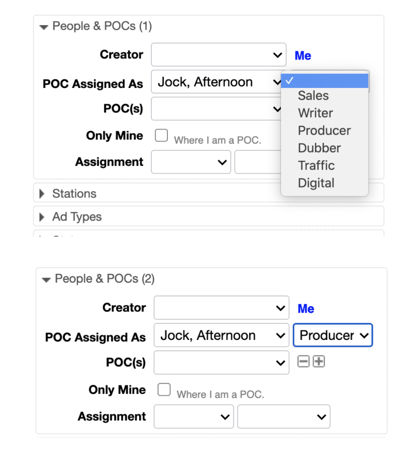
Task: Open POC(s) dropdown in People & POCs (2)
Action: click(x=221, y=362)
